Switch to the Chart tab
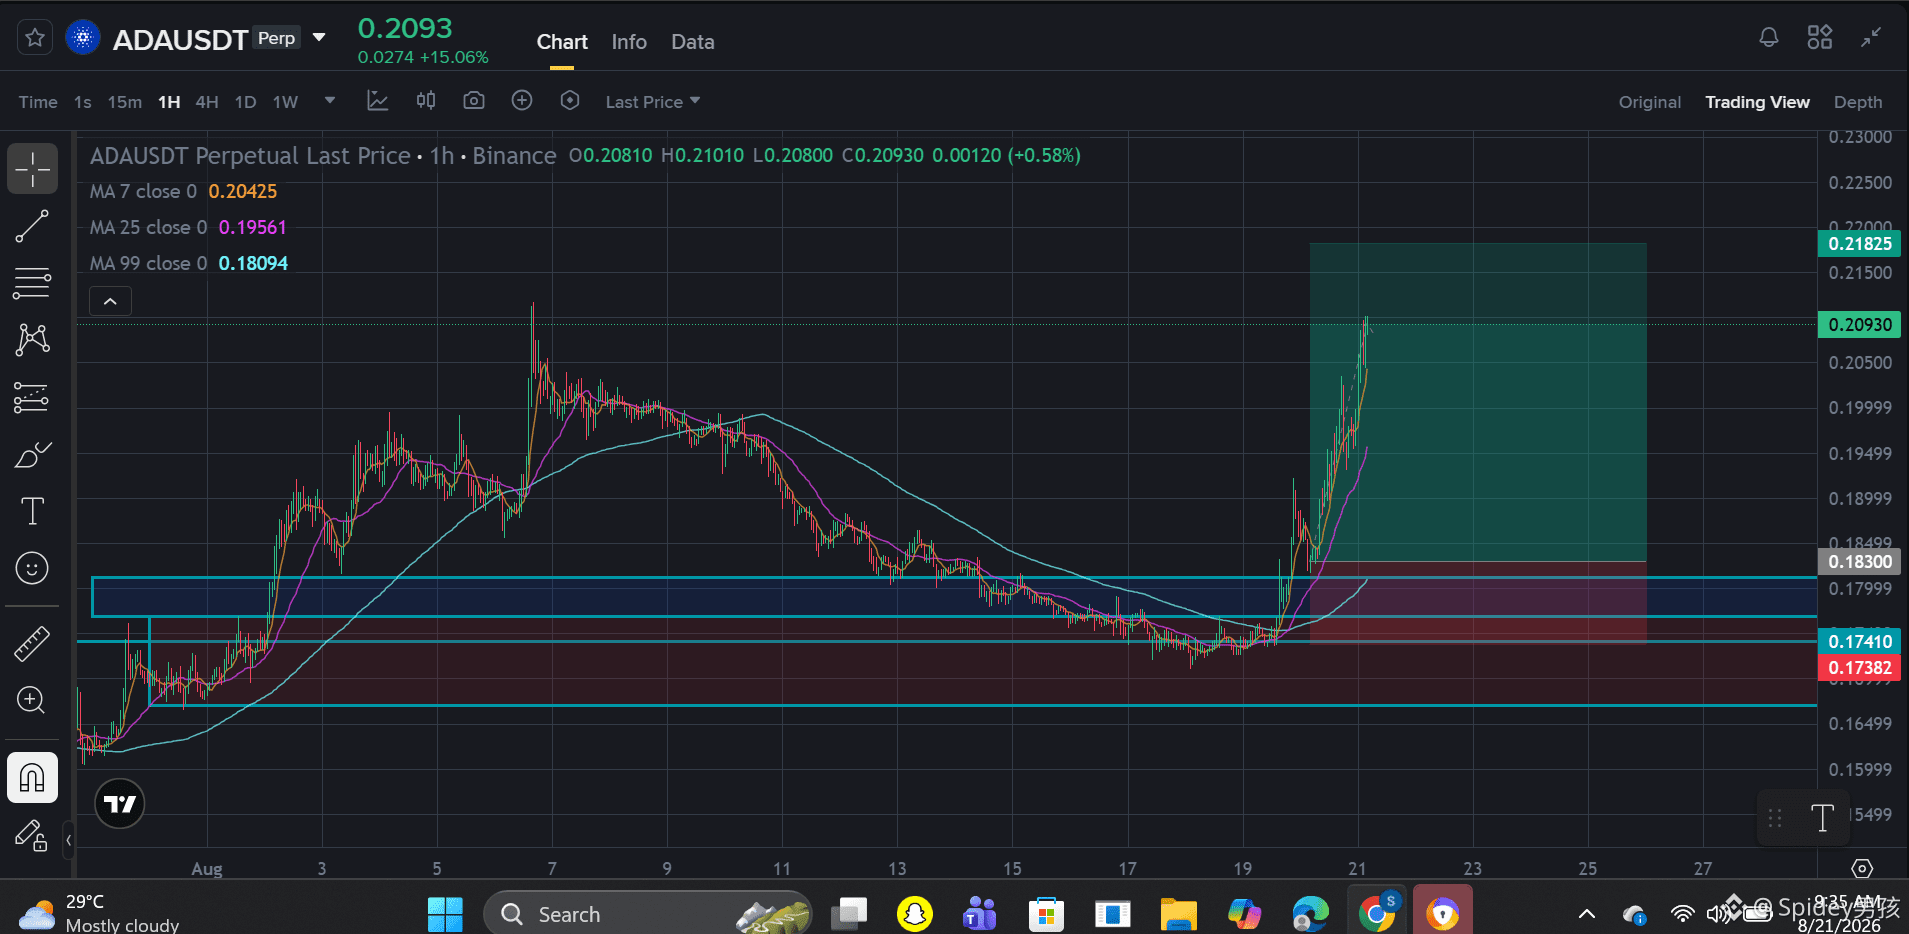 coord(562,42)
